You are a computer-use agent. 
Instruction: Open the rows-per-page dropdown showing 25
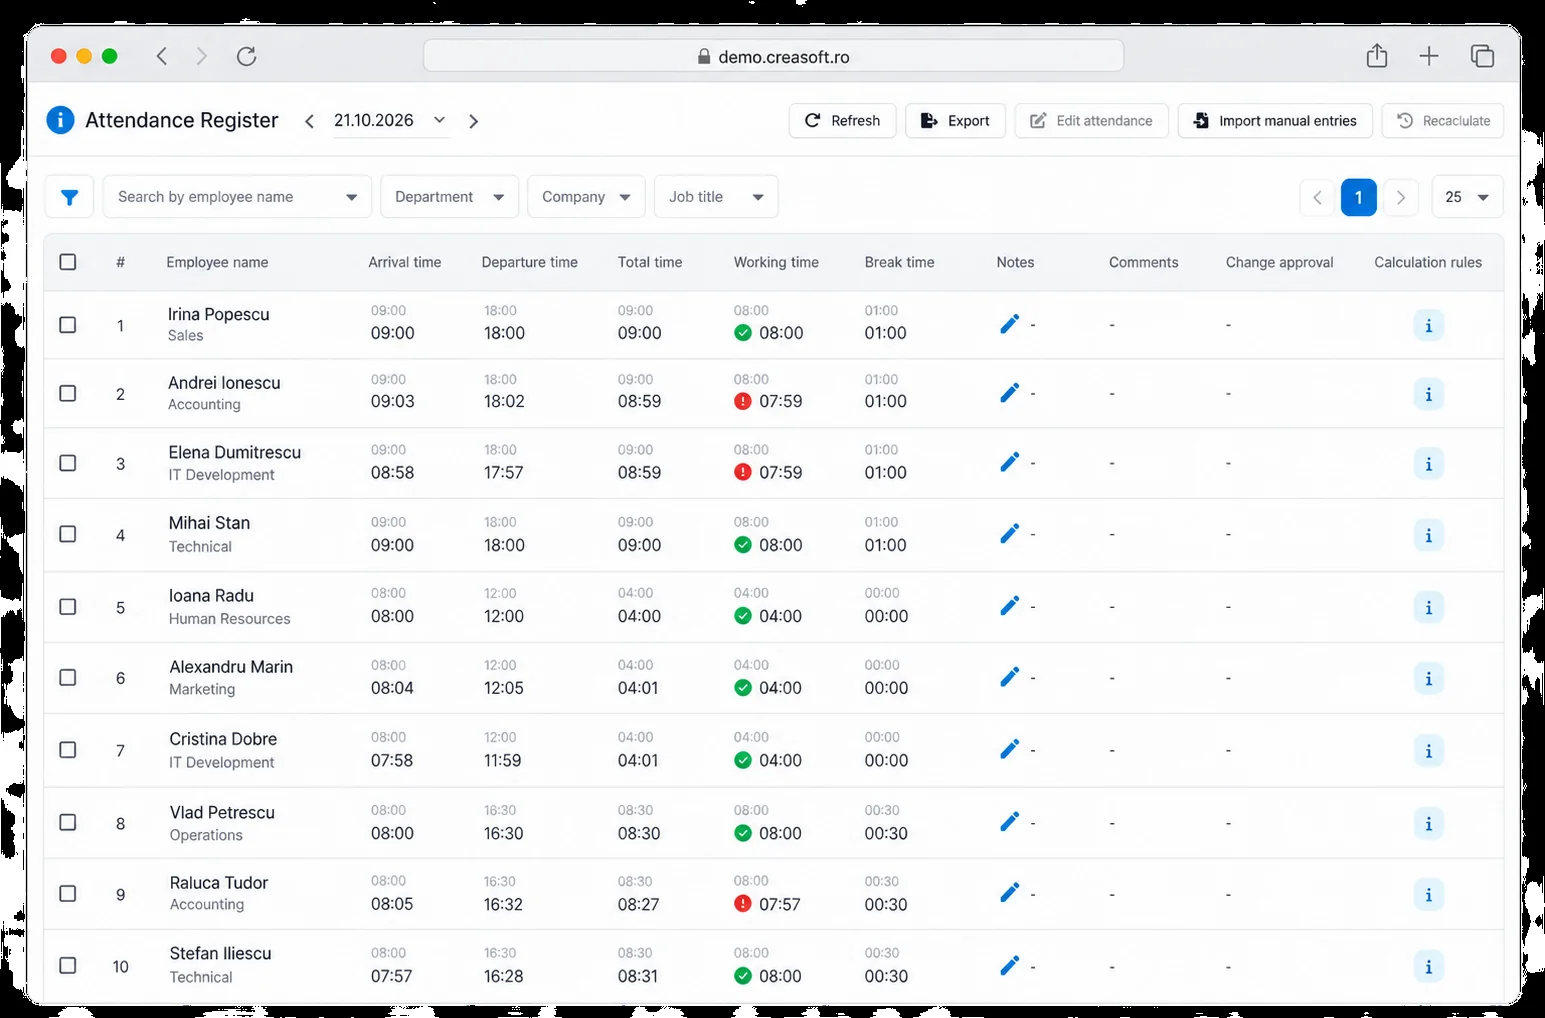(1467, 197)
